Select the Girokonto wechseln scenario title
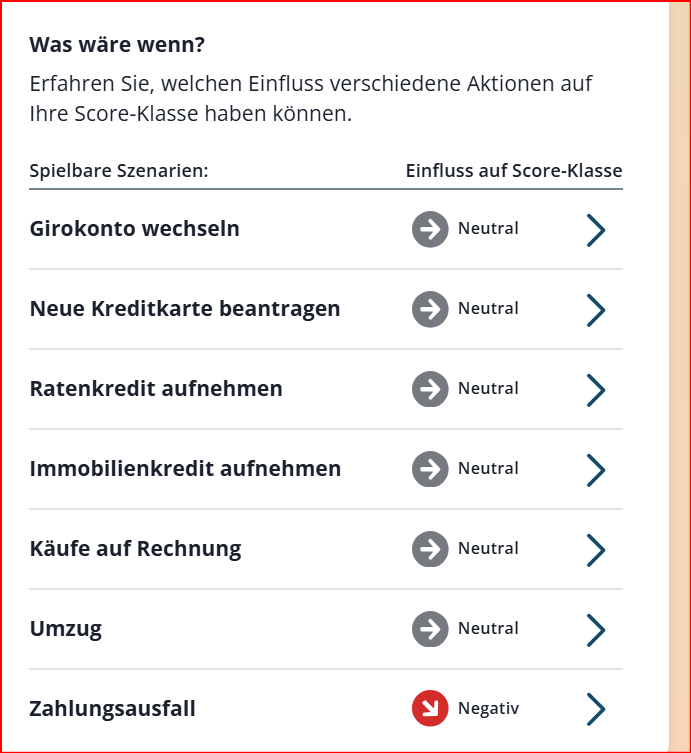Image resolution: width=691 pixels, height=753 pixels. pos(135,229)
